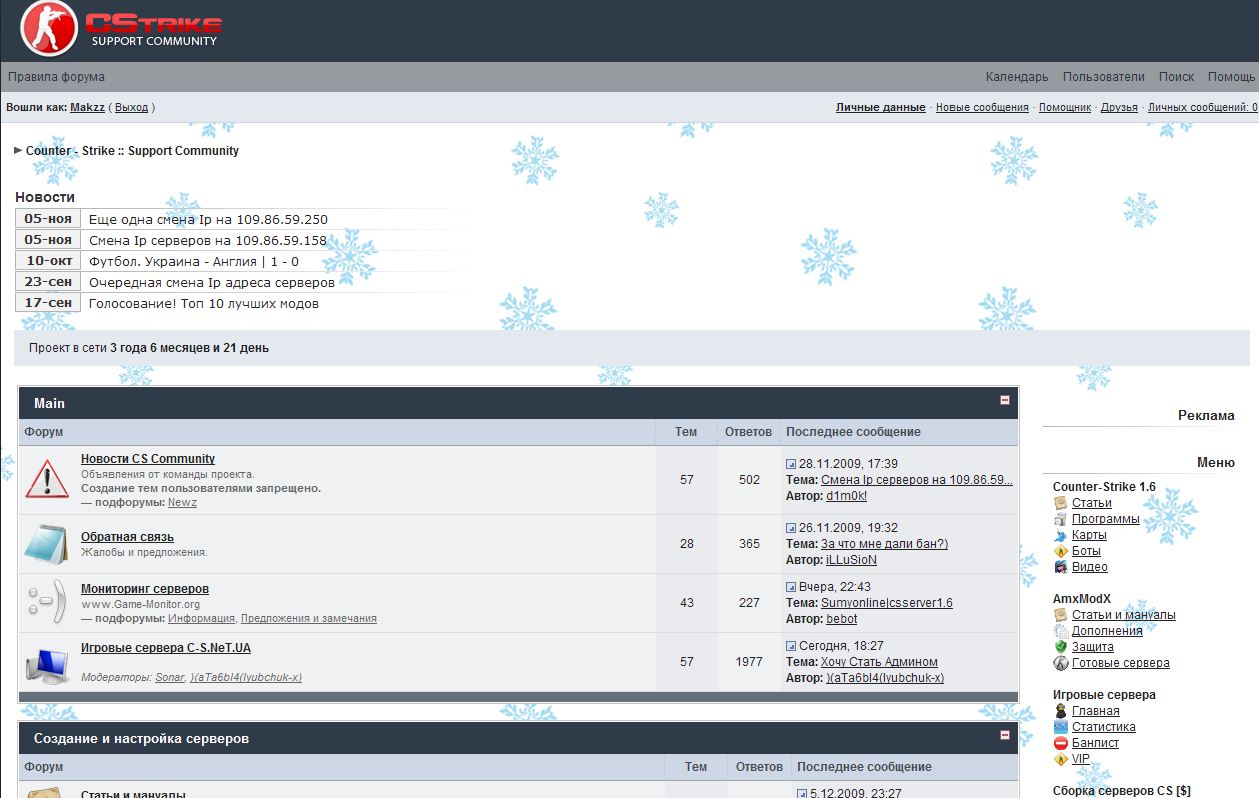
Task: Open the Календарь menu item
Action: pyautogui.click(x=1017, y=77)
